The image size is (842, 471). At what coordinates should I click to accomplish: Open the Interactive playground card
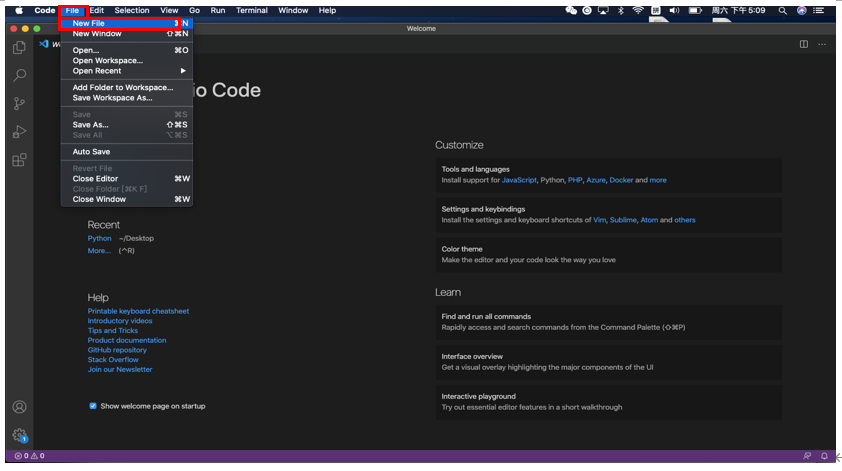pos(608,402)
